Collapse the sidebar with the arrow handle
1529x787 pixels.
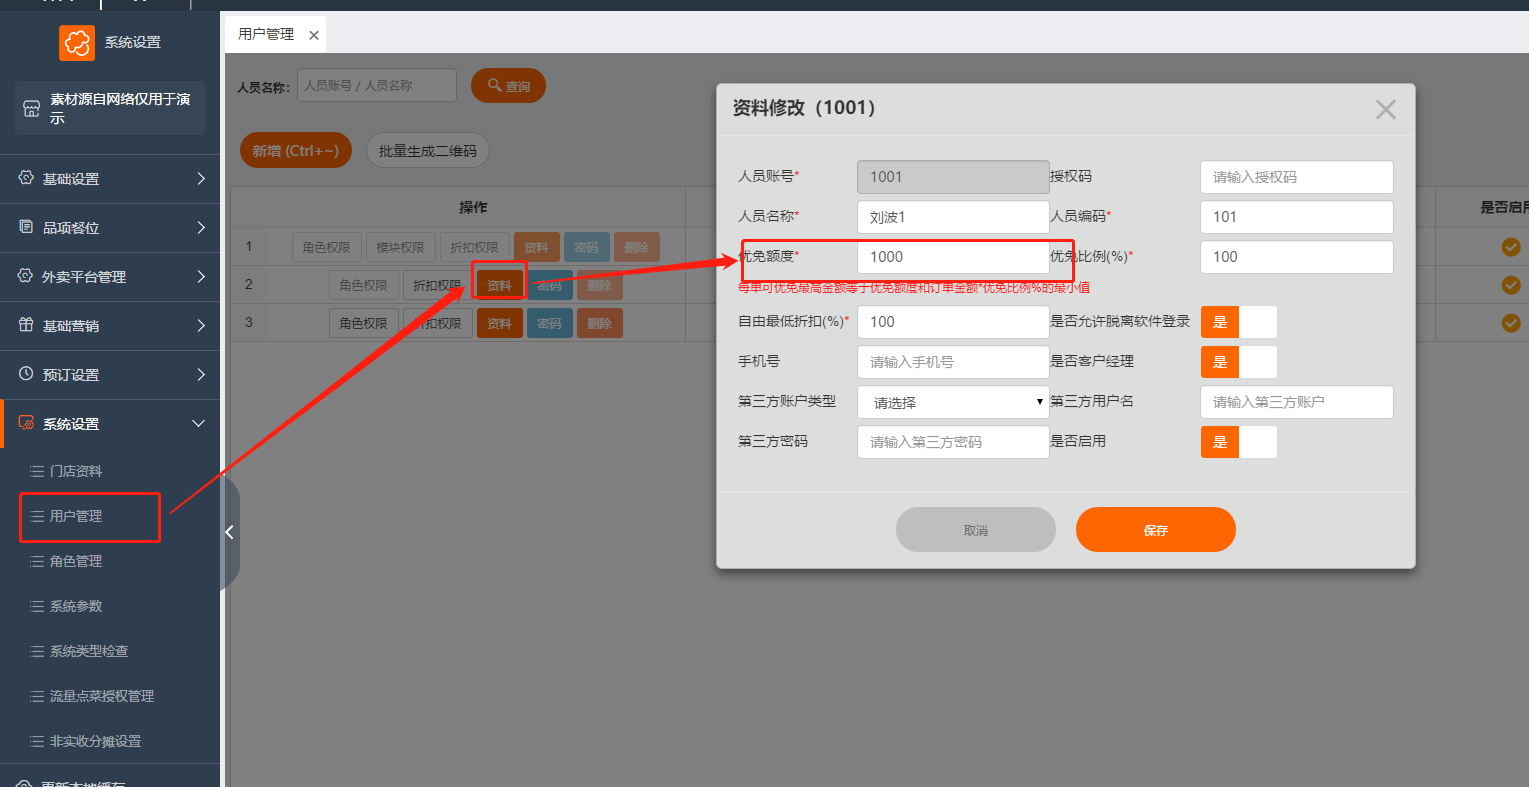pyautogui.click(x=229, y=532)
